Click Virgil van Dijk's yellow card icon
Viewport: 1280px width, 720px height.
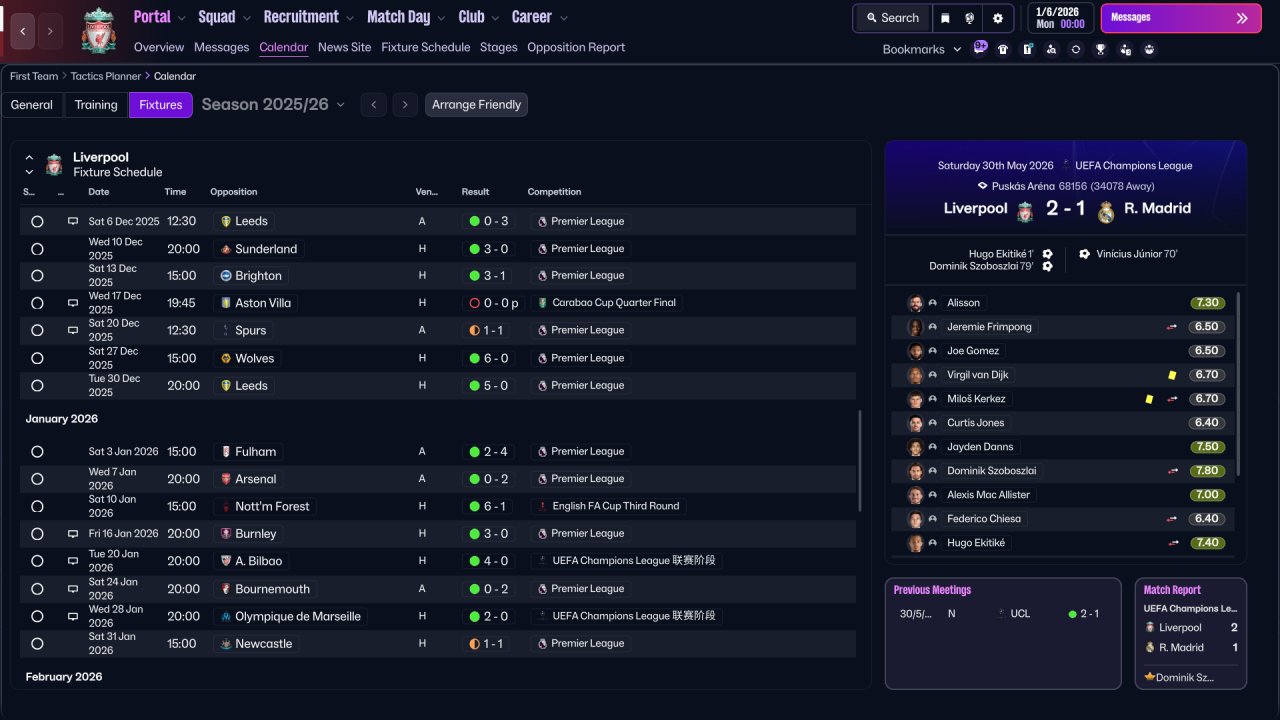(1172, 375)
